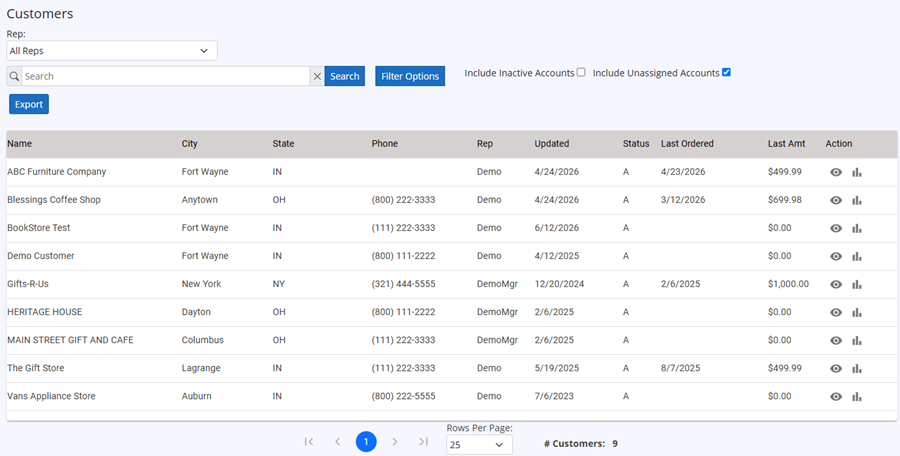
Task: Open bar chart stats for Blessings Coffee Shop
Action: point(857,200)
